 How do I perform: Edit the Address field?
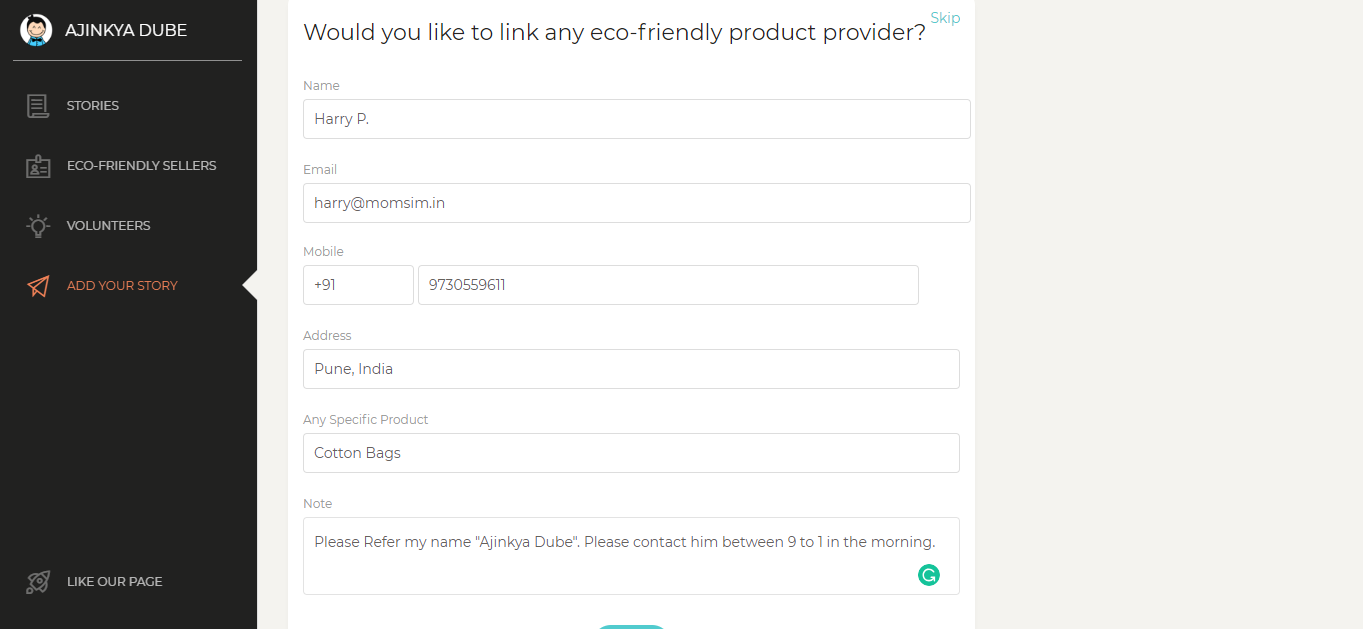(x=631, y=369)
